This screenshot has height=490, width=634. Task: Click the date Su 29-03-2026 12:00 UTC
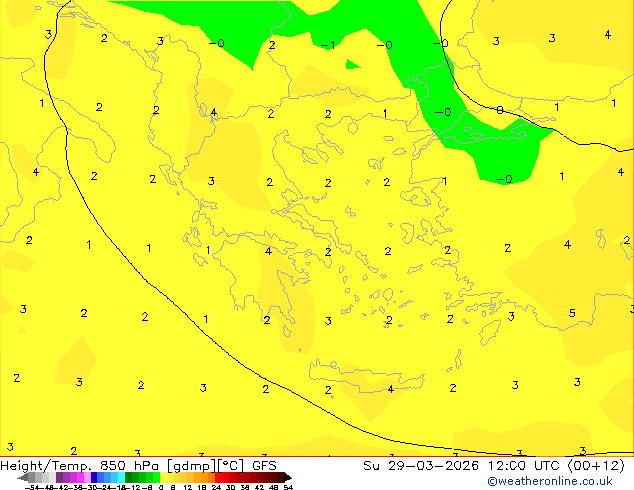coord(463,466)
